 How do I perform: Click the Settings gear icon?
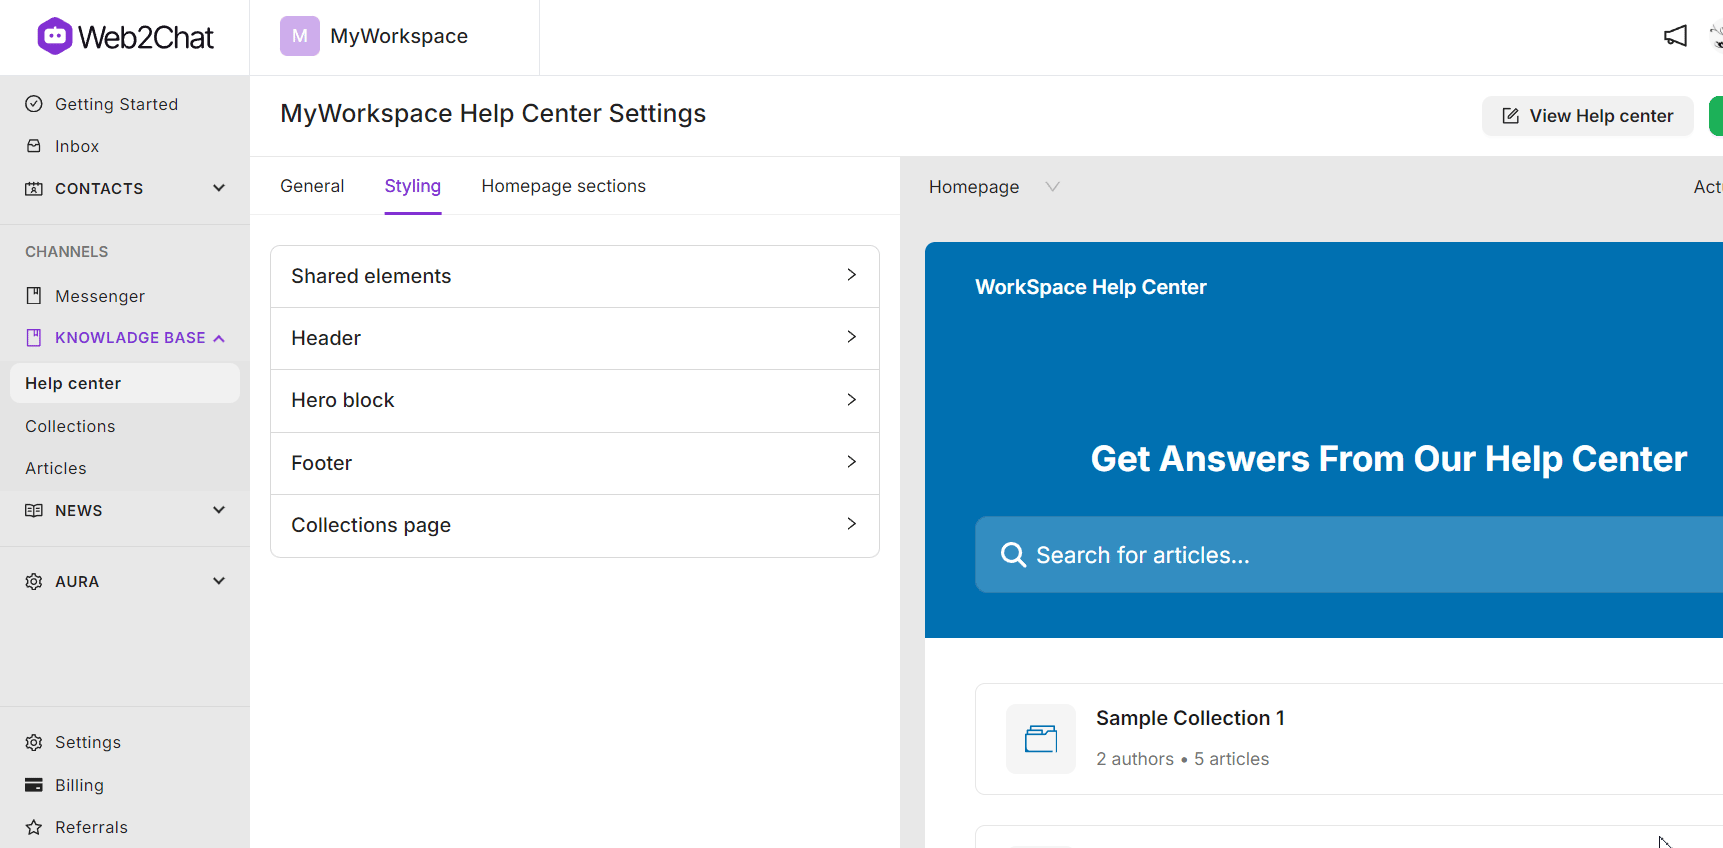pos(34,742)
